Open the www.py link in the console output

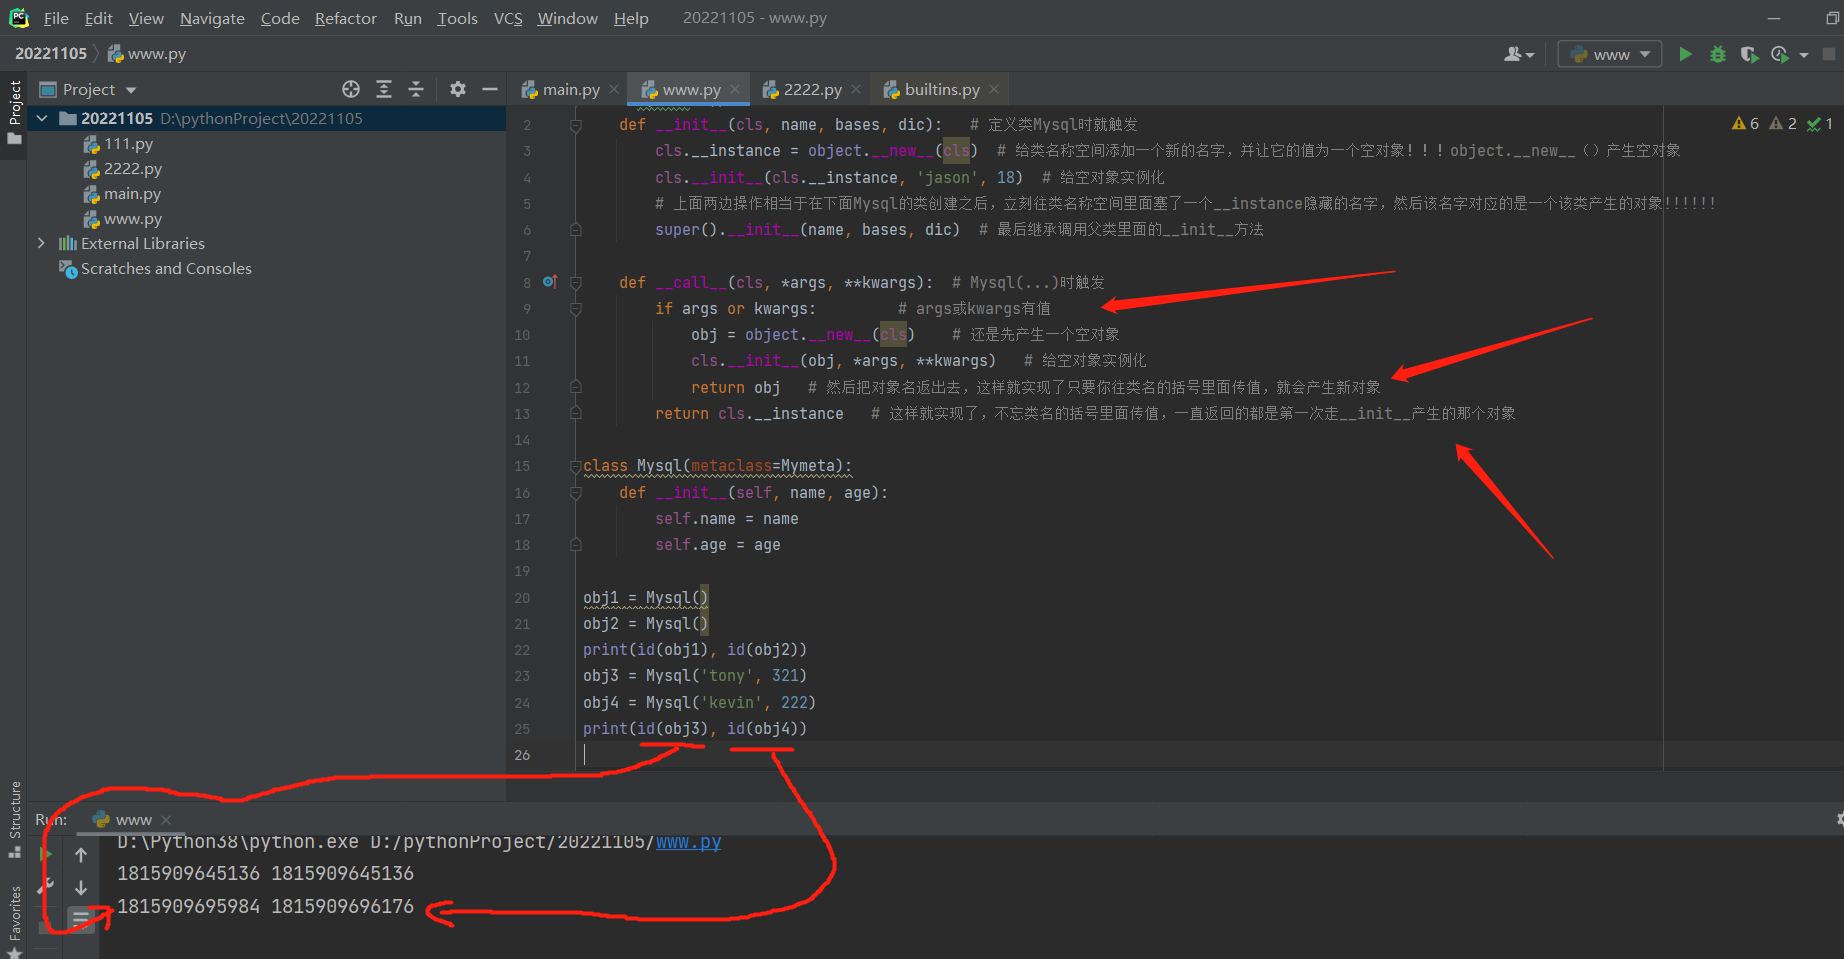tap(688, 842)
